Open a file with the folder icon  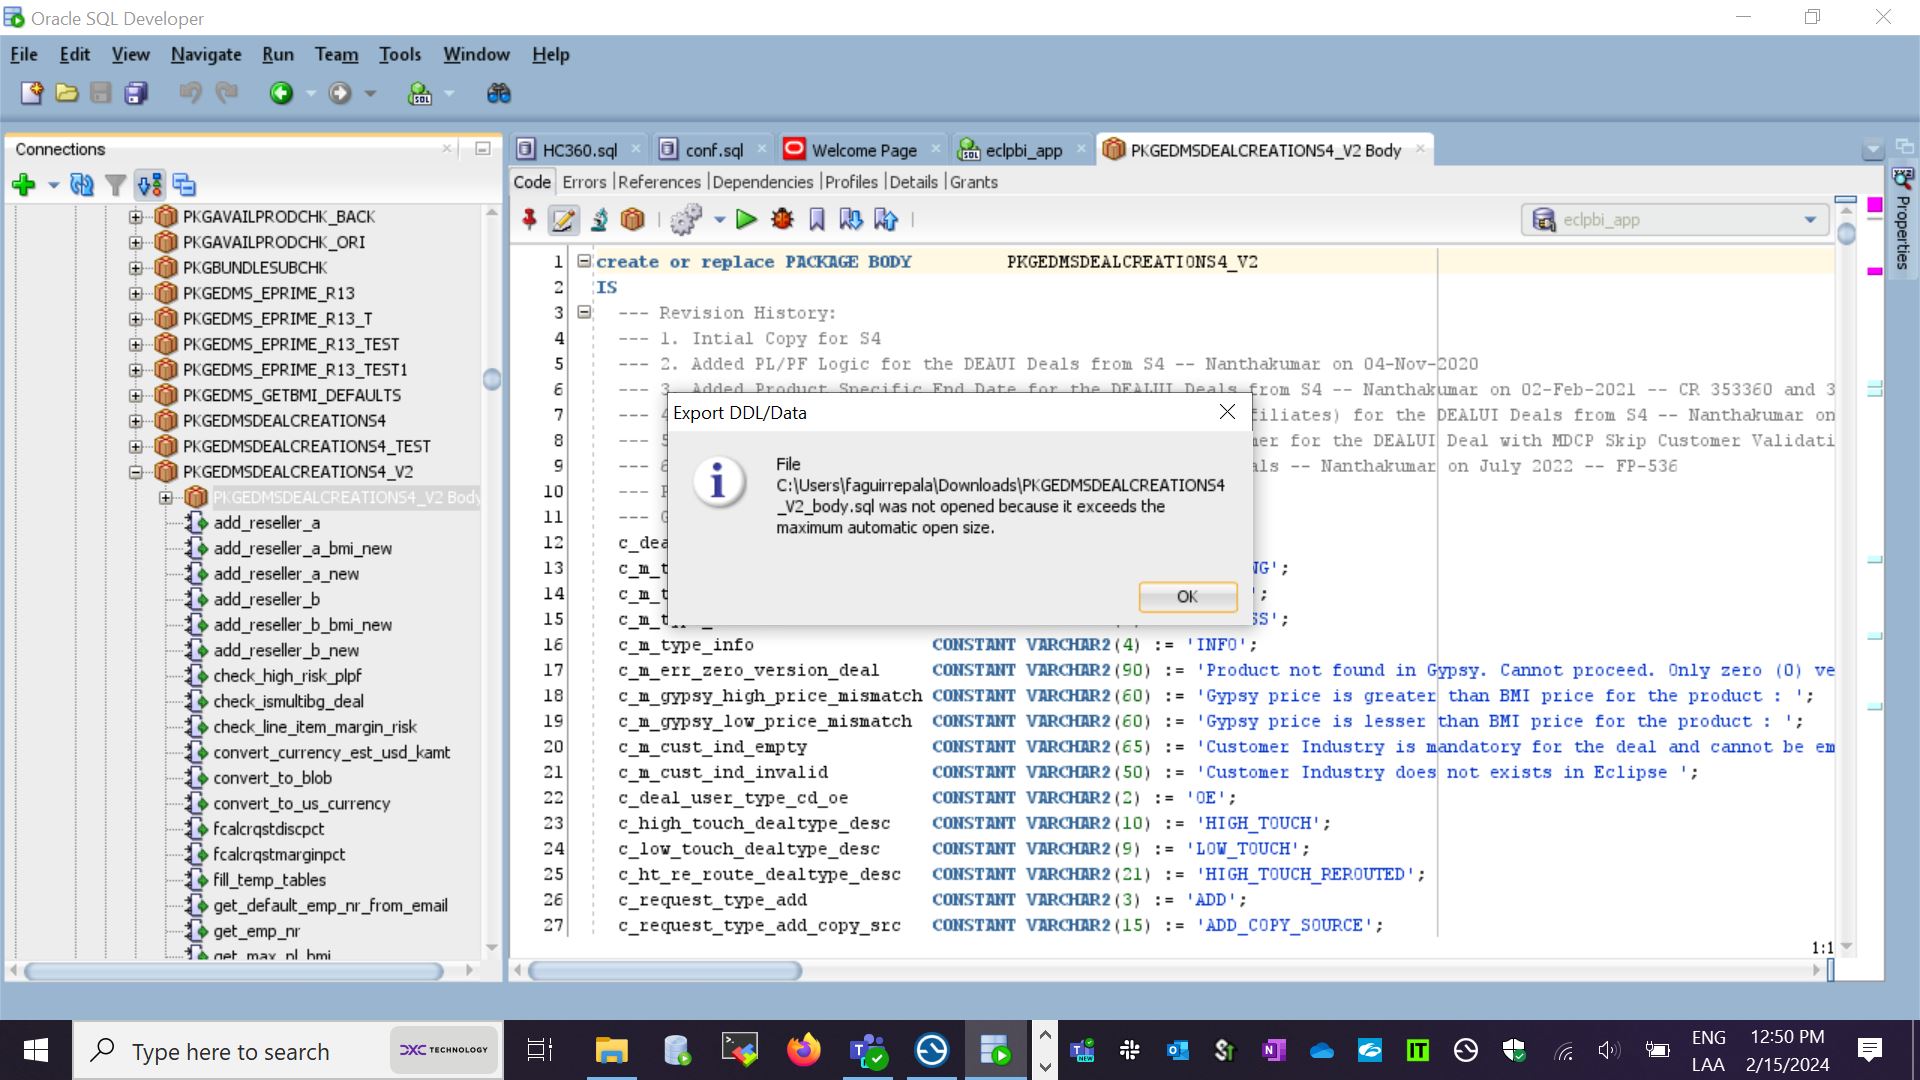(67, 93)
